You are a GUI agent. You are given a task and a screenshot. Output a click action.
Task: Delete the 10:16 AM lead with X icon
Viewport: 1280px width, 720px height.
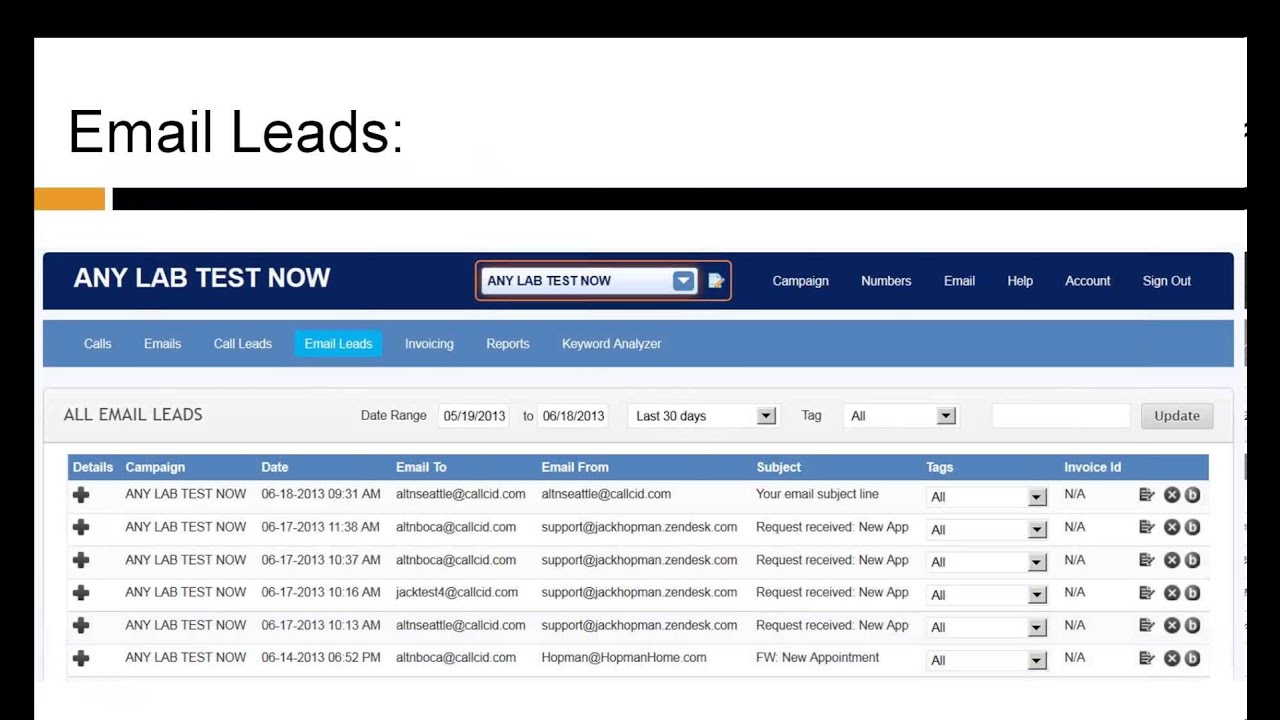coord(1172,592)
